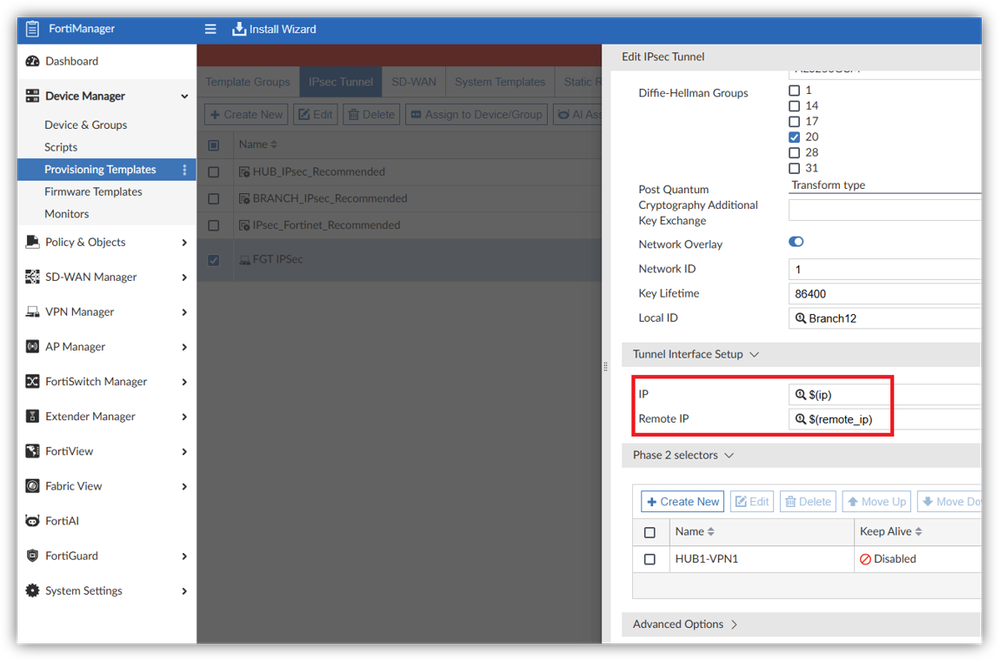
Task: Open Firmware Templates in sidebar
Action: [x=93, y=192]
